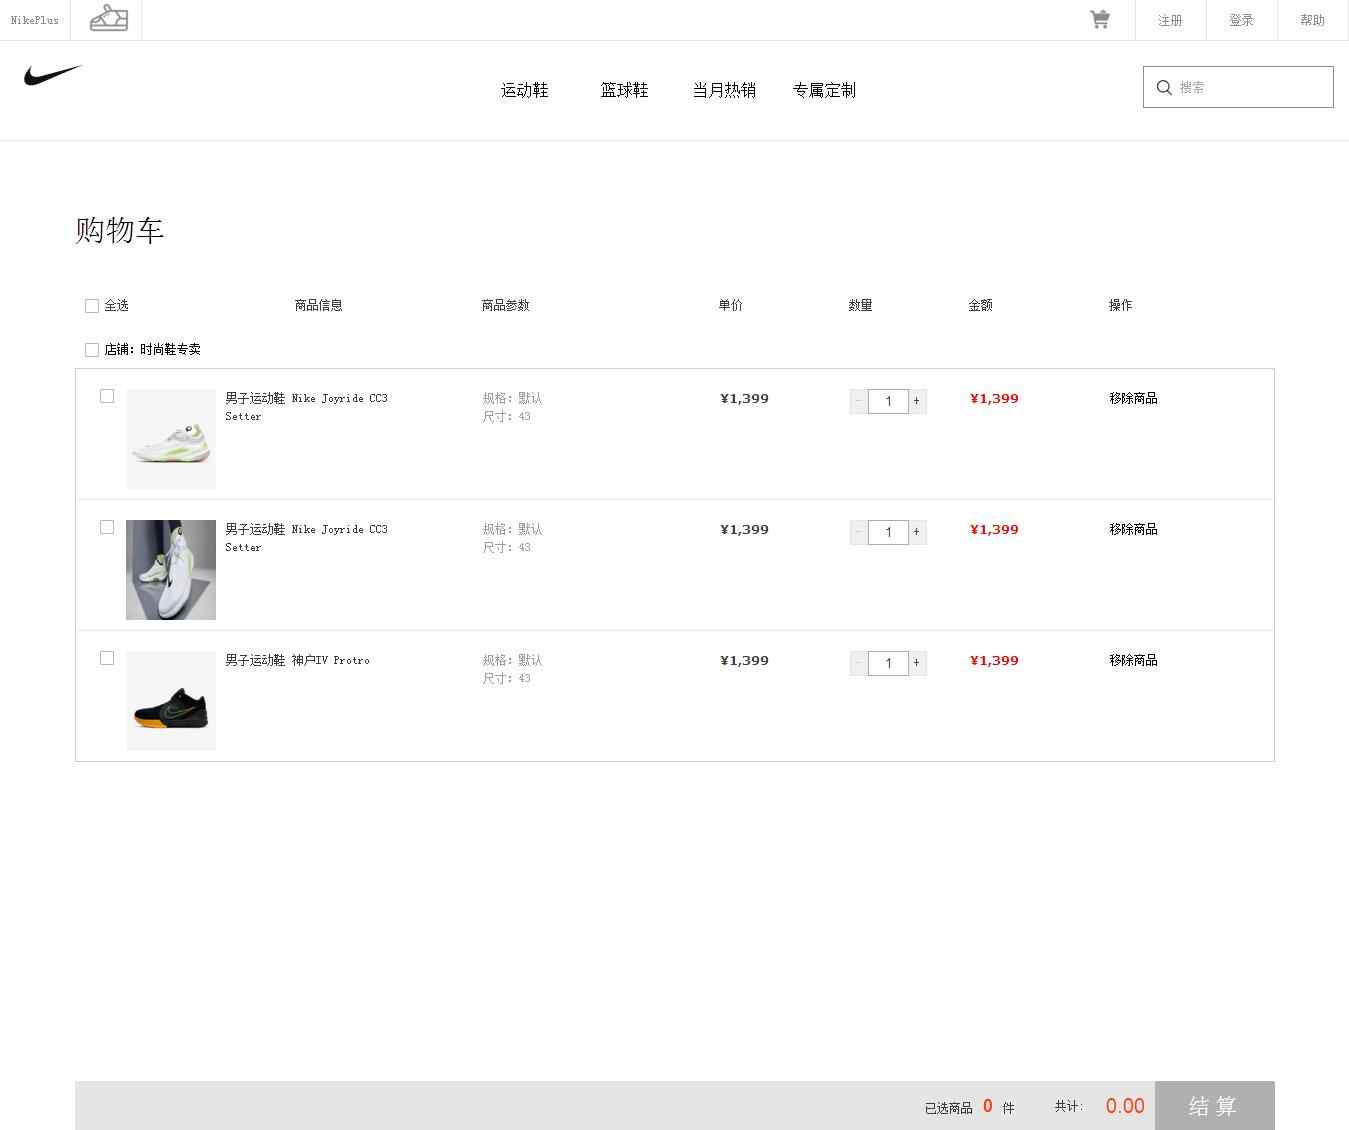The height and width of the screenshot is (1130, 1349).
Task: Click the 金额 column header
Action: 980,305
